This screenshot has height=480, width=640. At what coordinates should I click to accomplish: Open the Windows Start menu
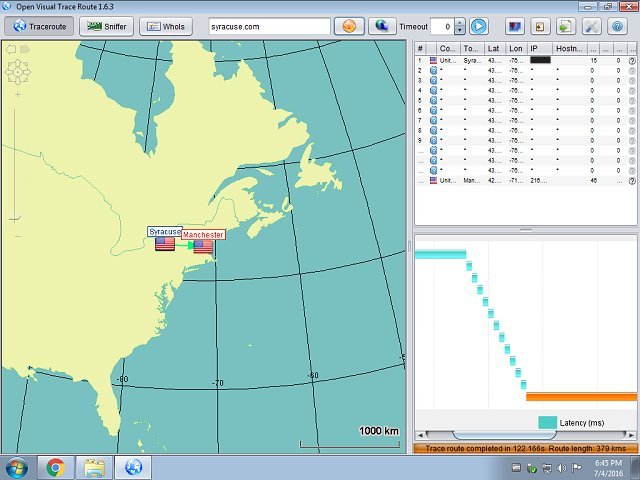[17, 468]
